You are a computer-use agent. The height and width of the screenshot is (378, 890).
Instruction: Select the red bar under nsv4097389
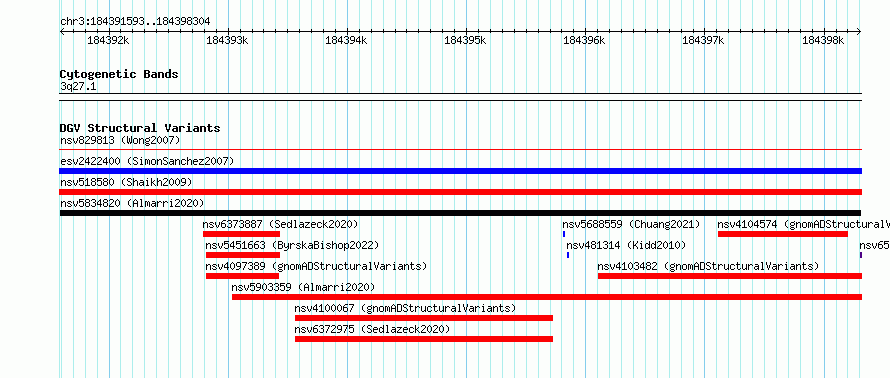pyautogui.click(x=242, y=276)
